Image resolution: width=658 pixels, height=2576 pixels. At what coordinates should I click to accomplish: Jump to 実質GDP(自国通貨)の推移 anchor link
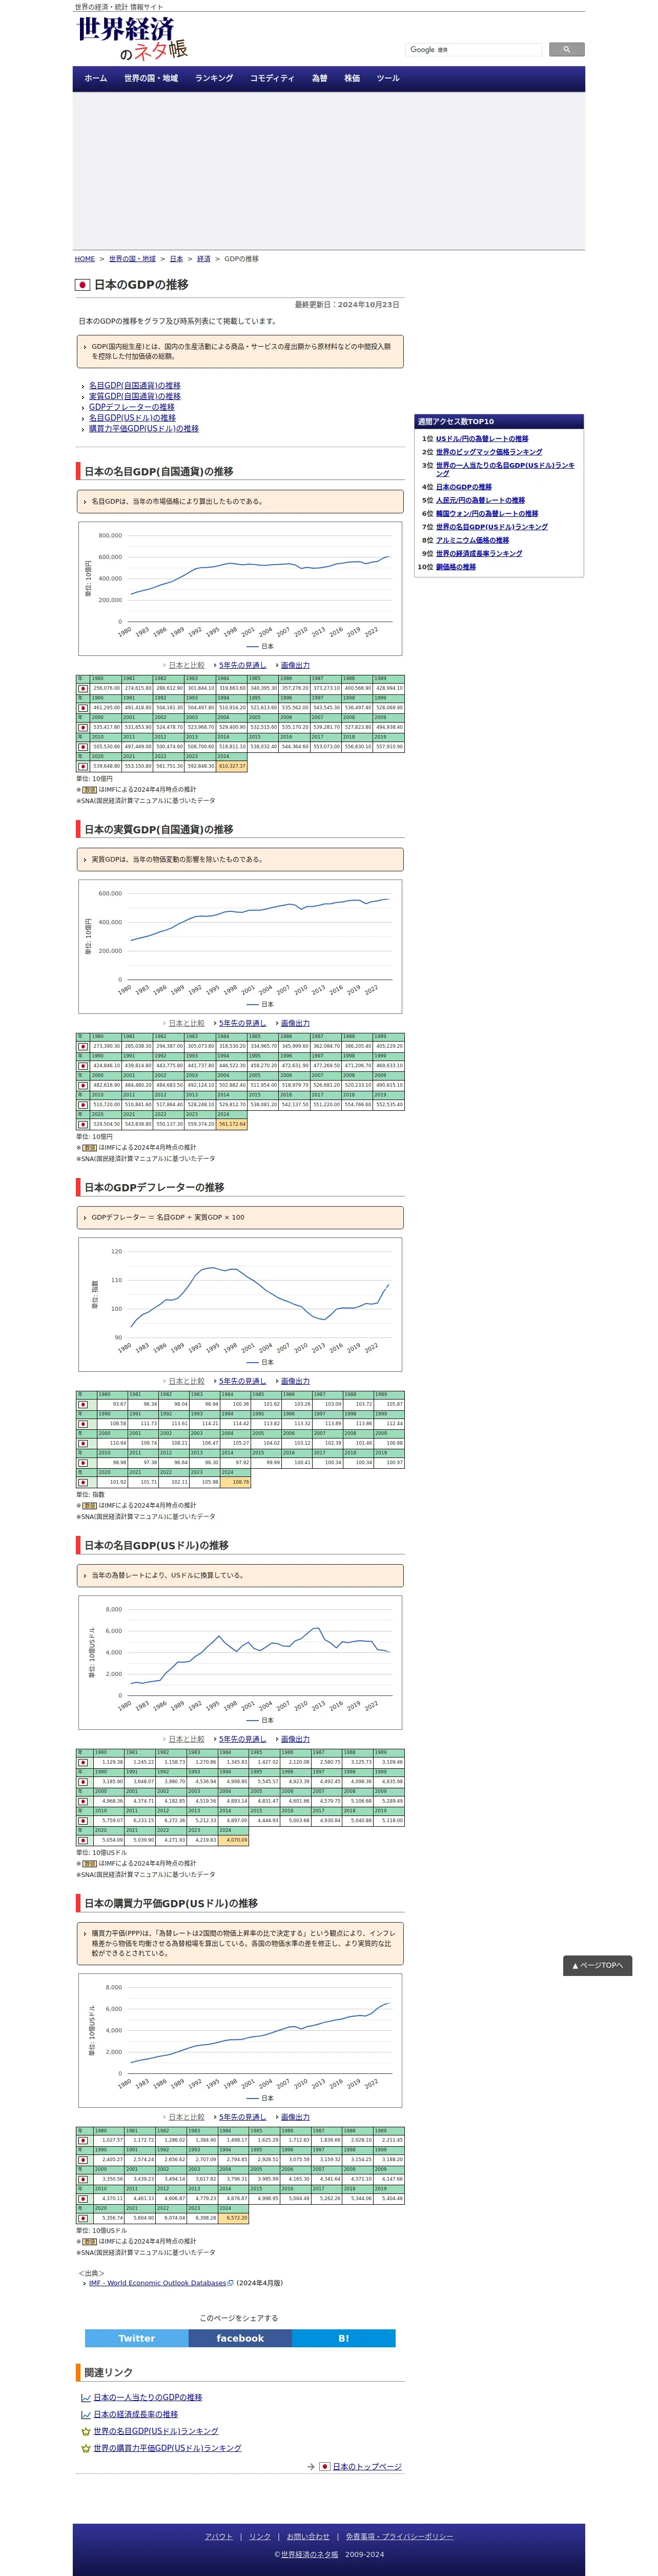click(x=135, y=396)
